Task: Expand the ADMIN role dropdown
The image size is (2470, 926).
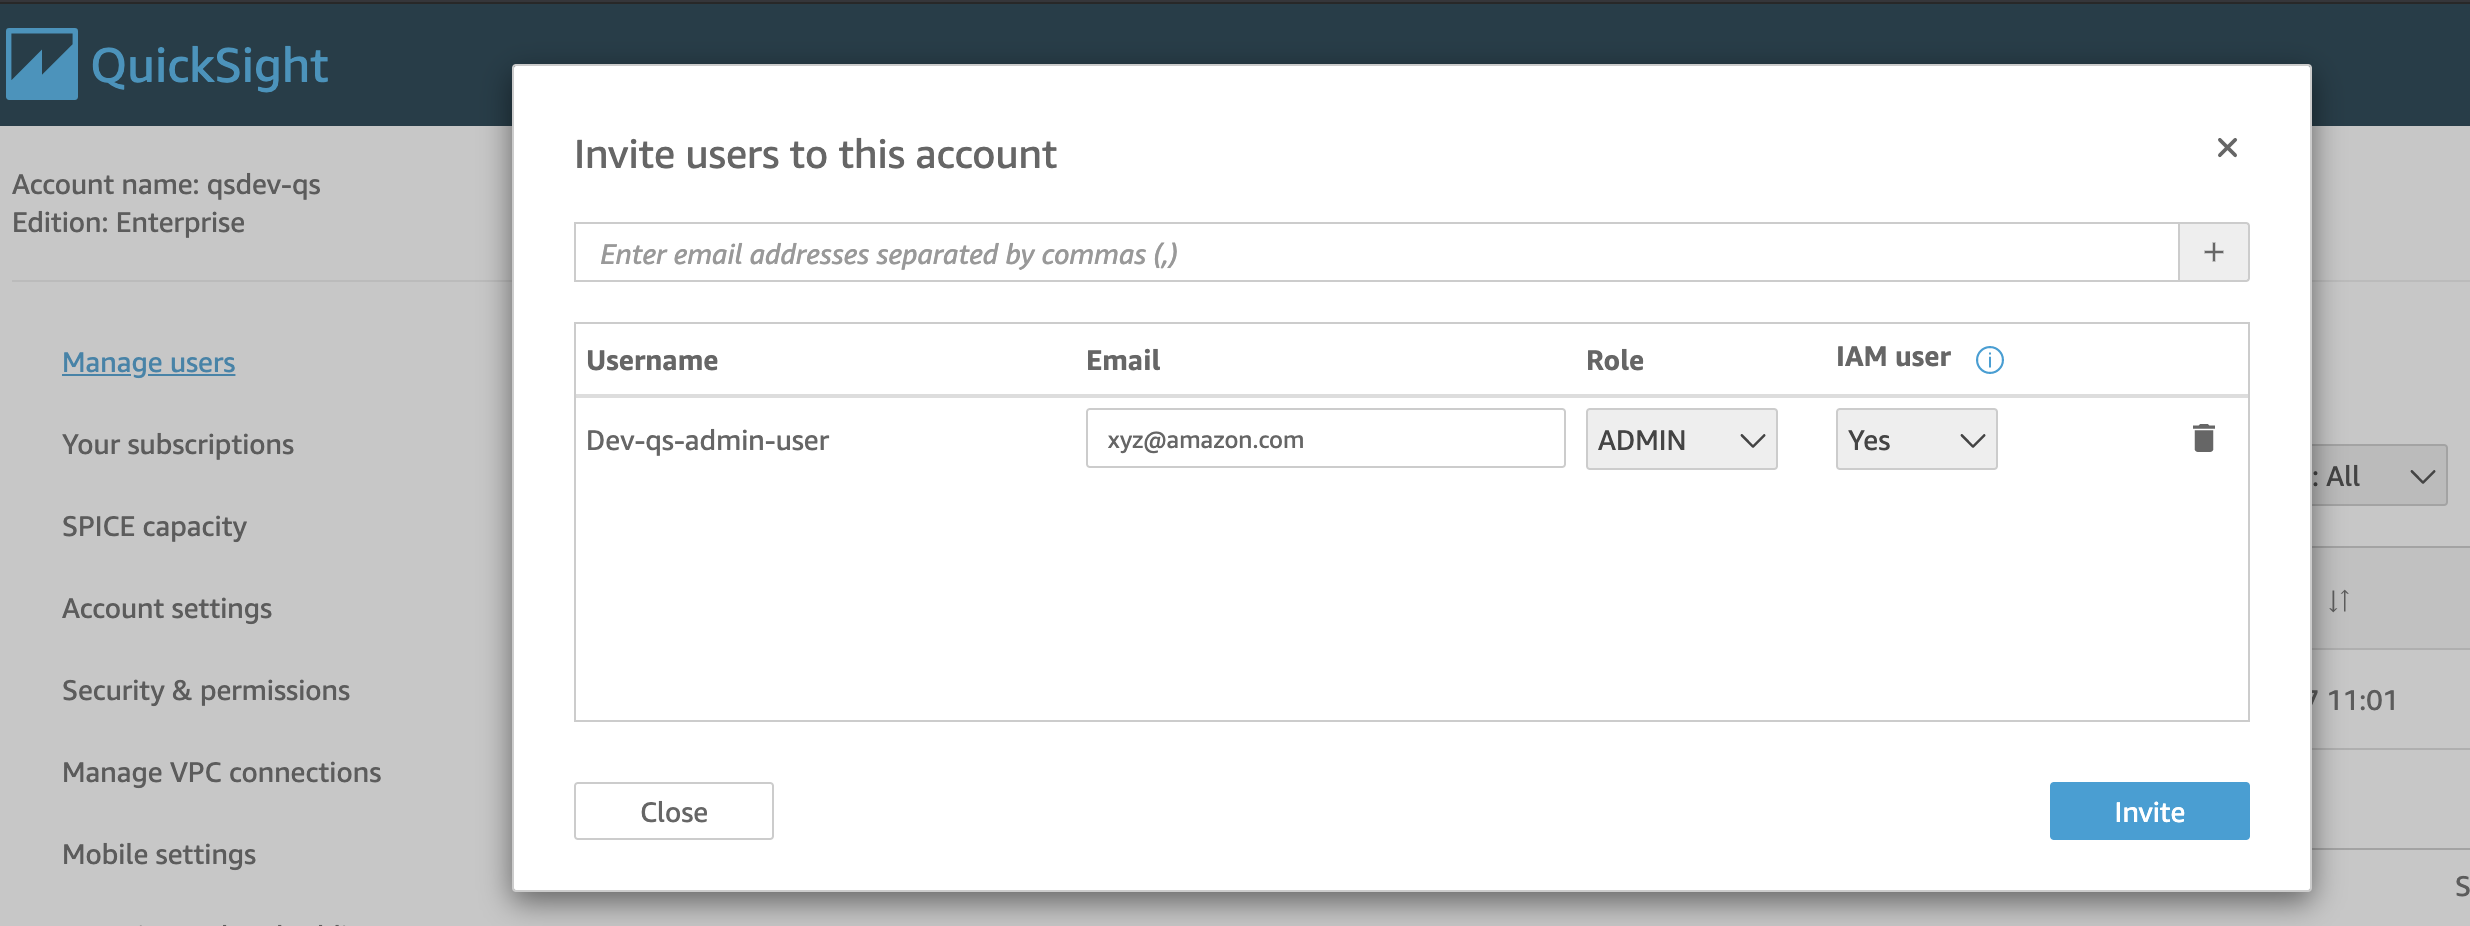Action: pyautogui.click(x=1681, y=439)
